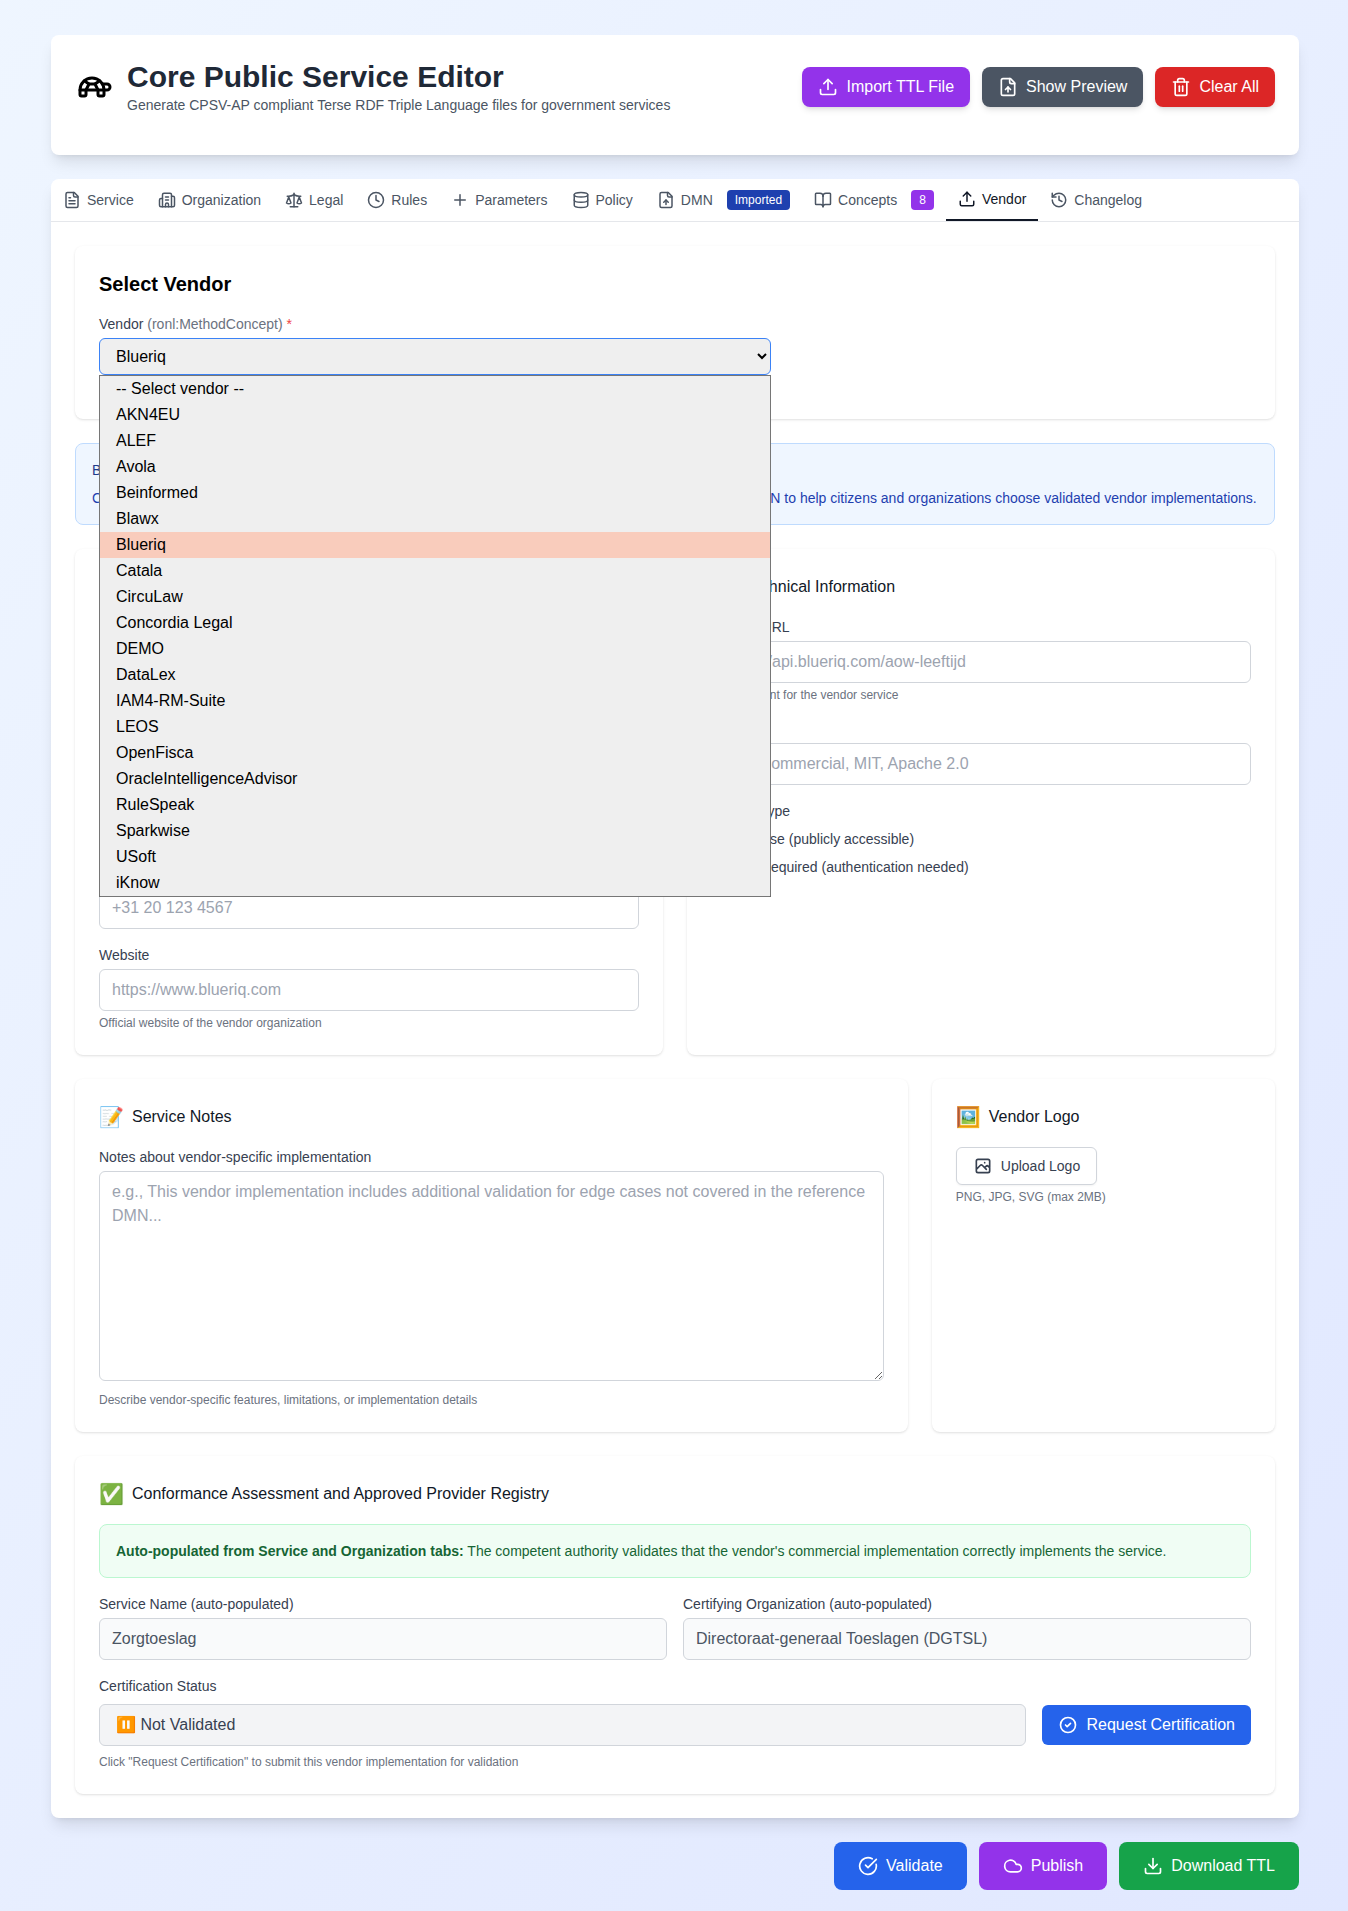Click Download TTL
This screenshot has width=1348, height=1911.
[1208, 1865]
